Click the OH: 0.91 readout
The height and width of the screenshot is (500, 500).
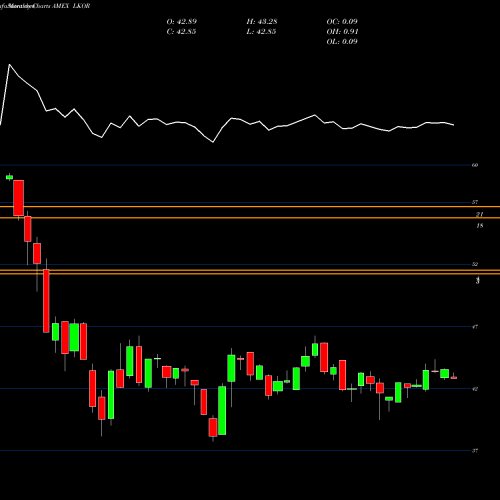342,32
